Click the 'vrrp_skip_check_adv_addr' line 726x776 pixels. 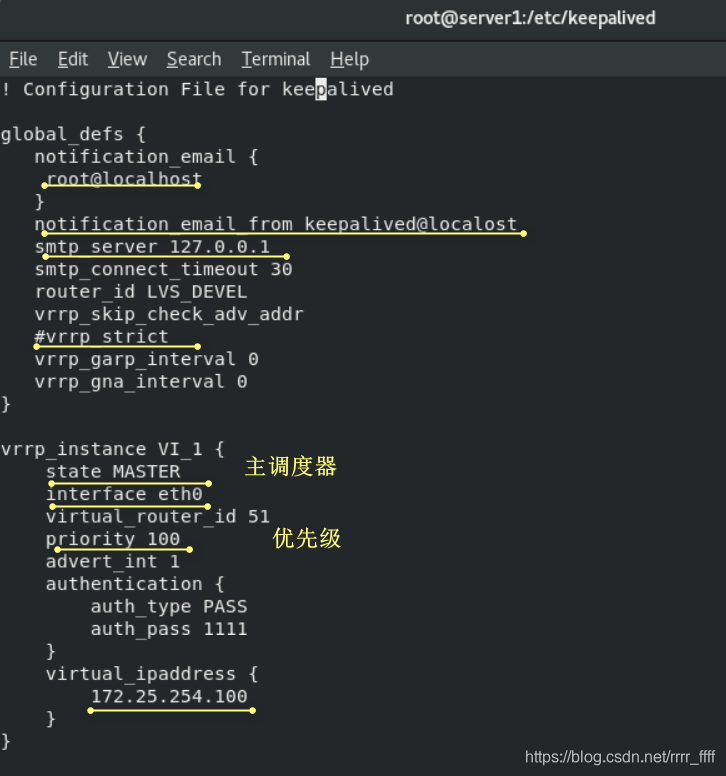coord(169,314)
